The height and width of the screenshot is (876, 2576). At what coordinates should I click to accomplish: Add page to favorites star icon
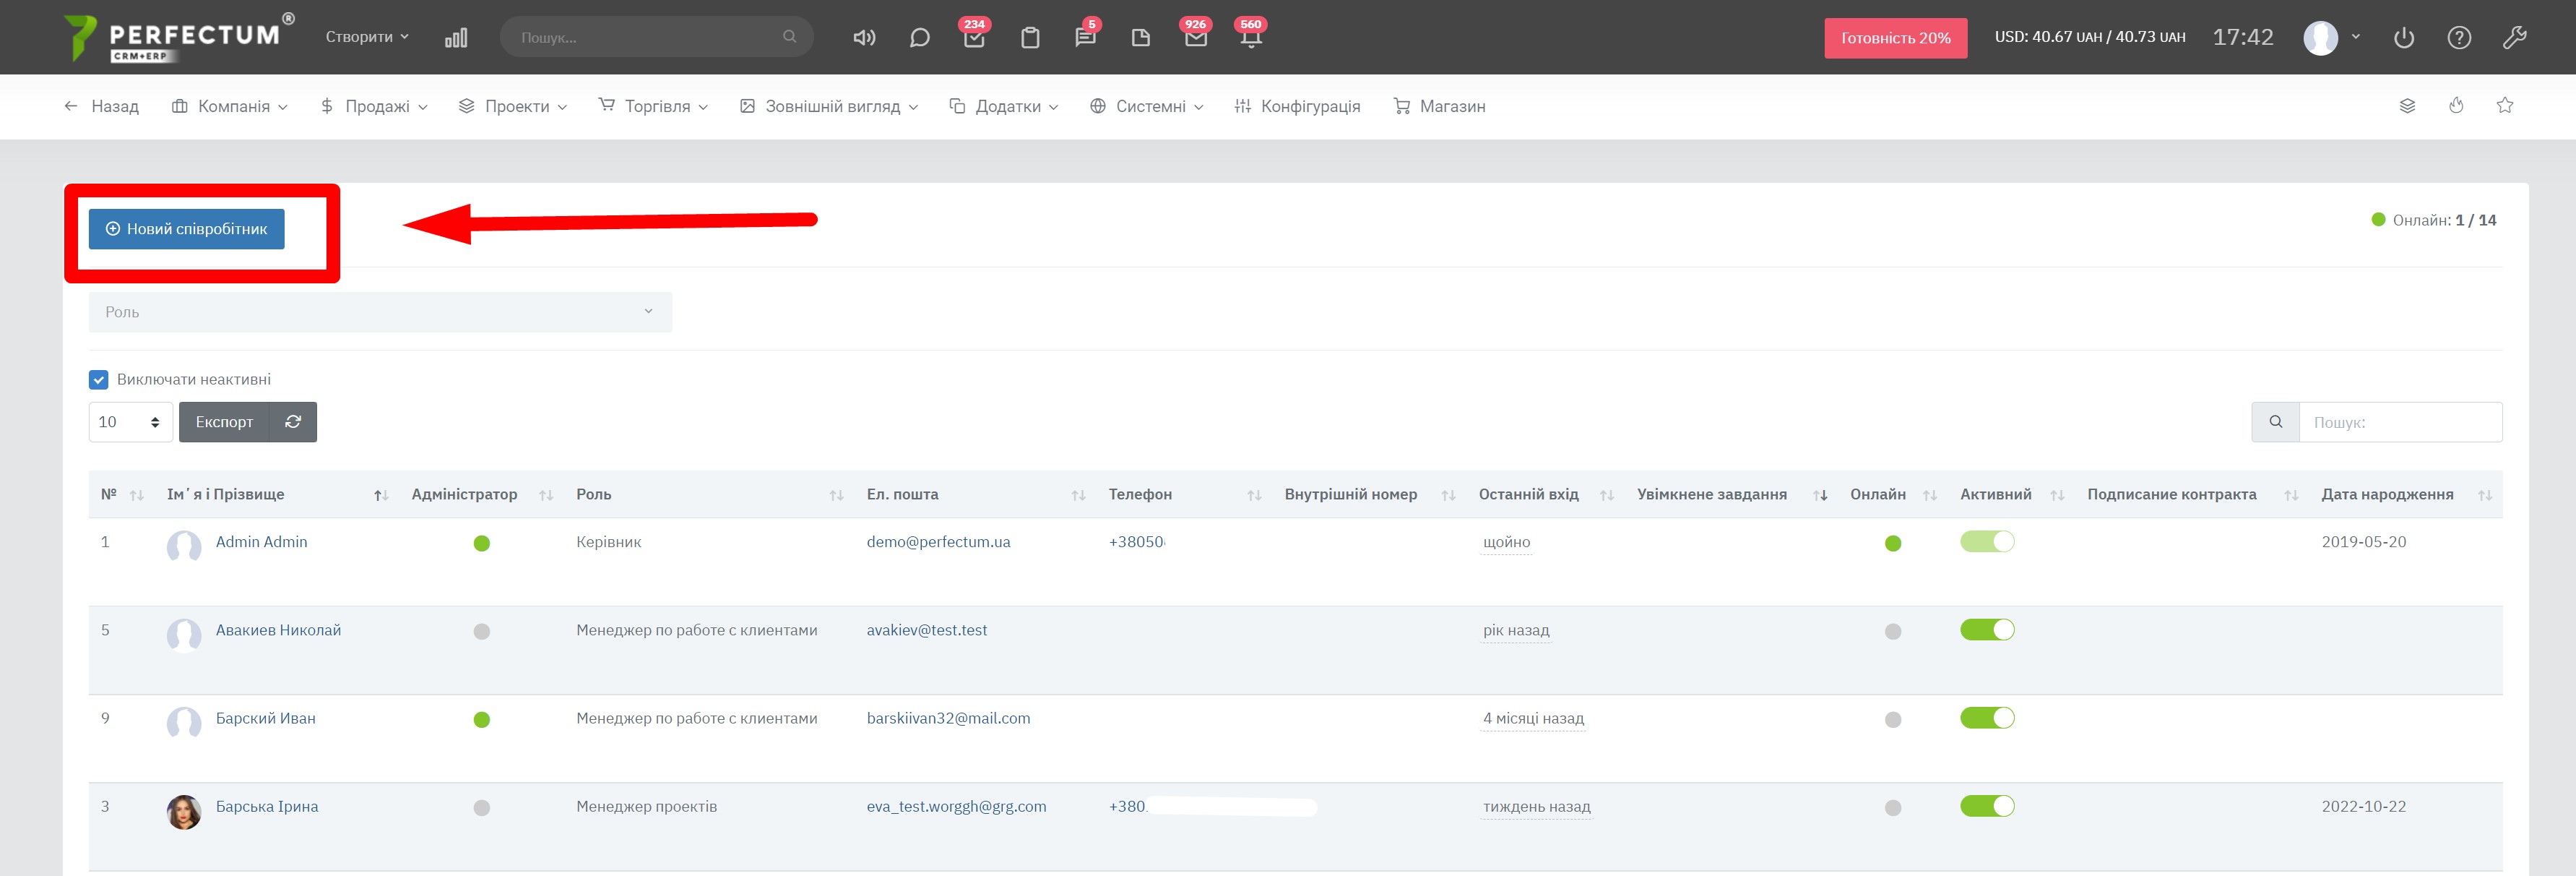click(2504, 105)
